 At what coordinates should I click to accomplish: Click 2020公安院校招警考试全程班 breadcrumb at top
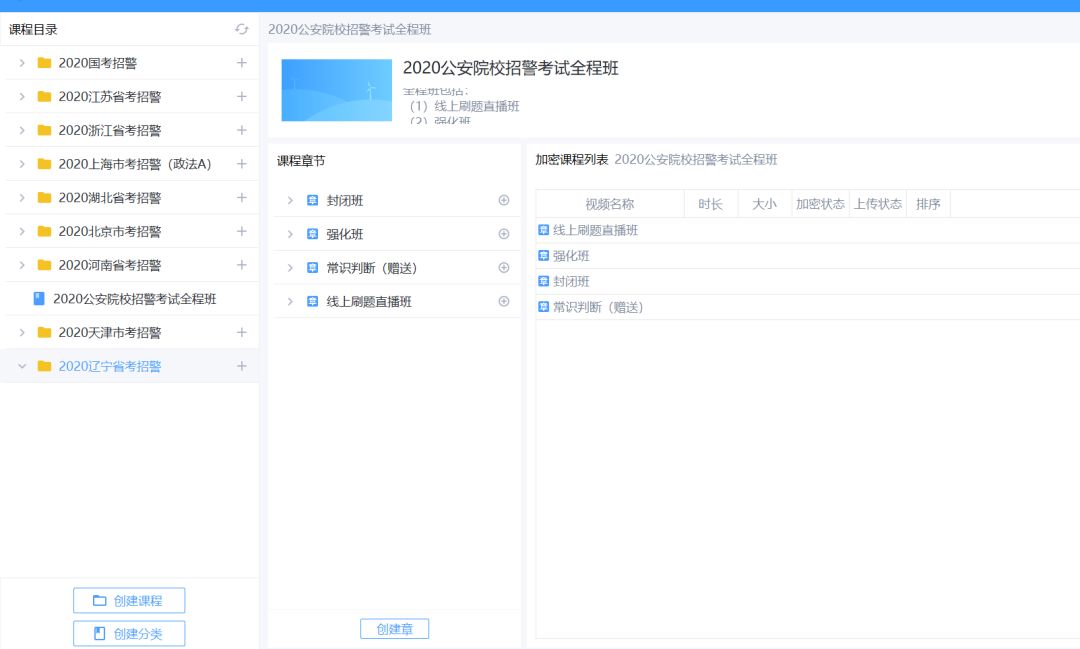point(349,29)
